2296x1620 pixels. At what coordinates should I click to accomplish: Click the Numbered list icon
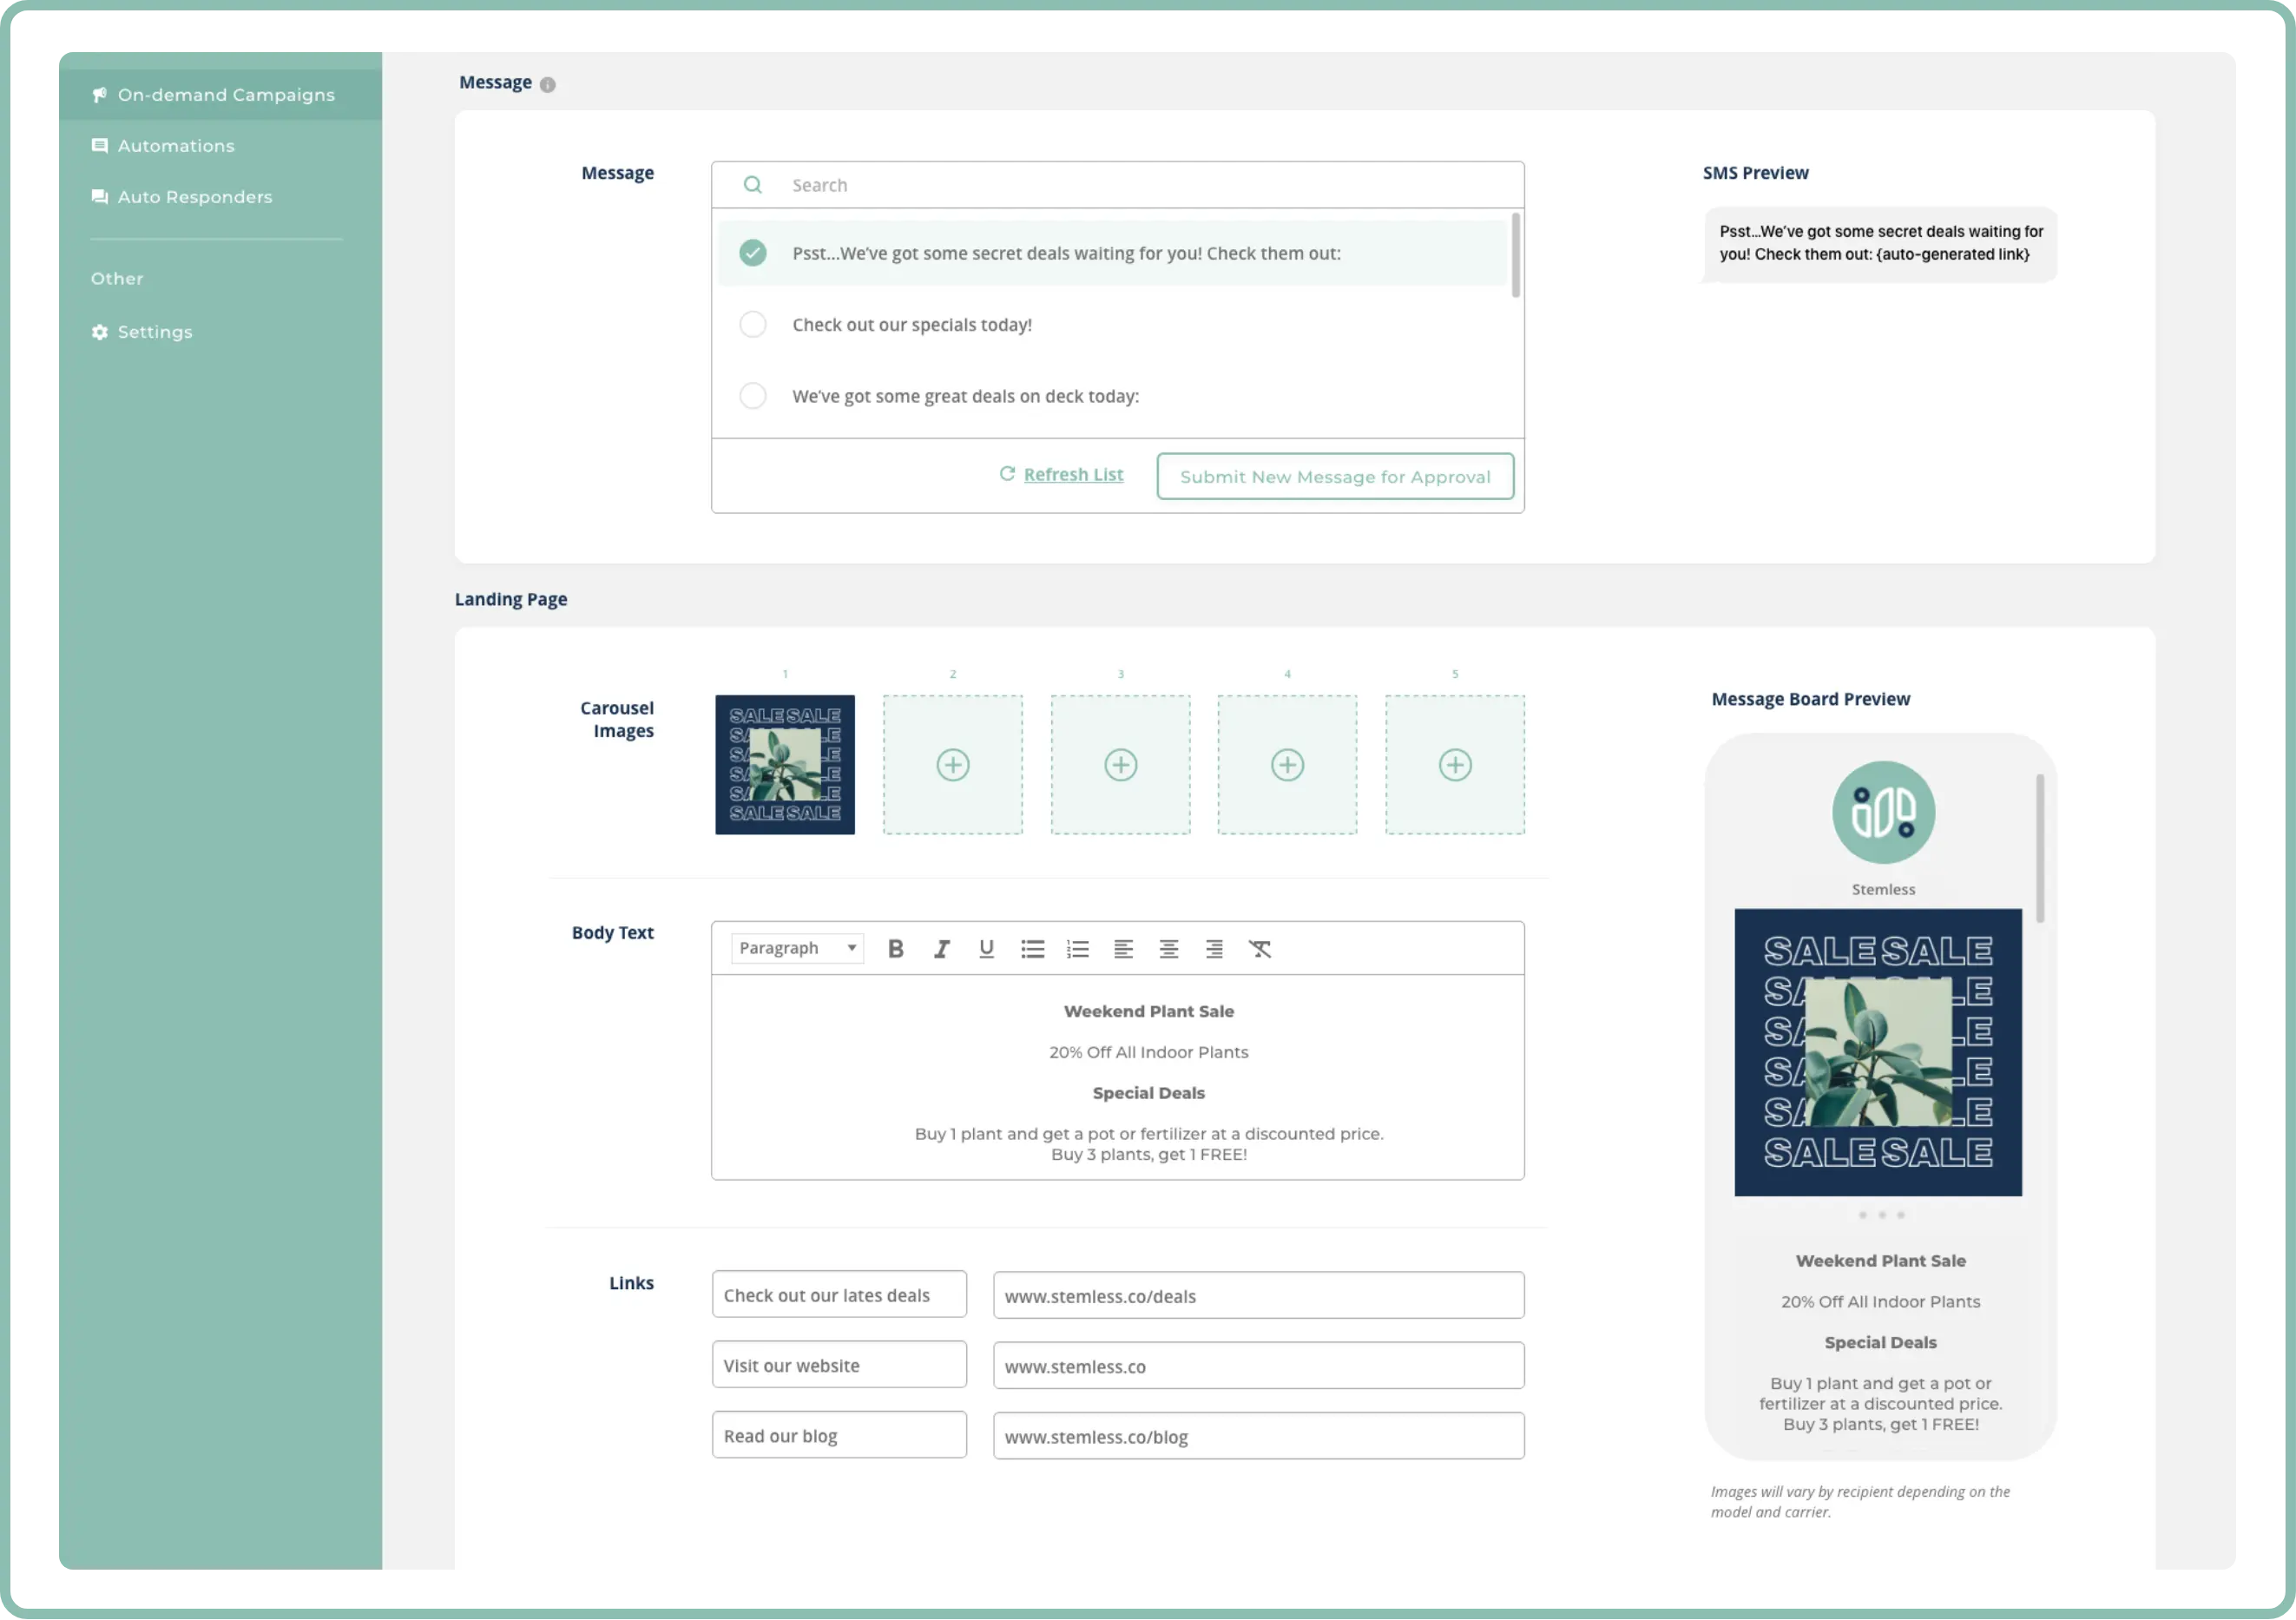1078,949
